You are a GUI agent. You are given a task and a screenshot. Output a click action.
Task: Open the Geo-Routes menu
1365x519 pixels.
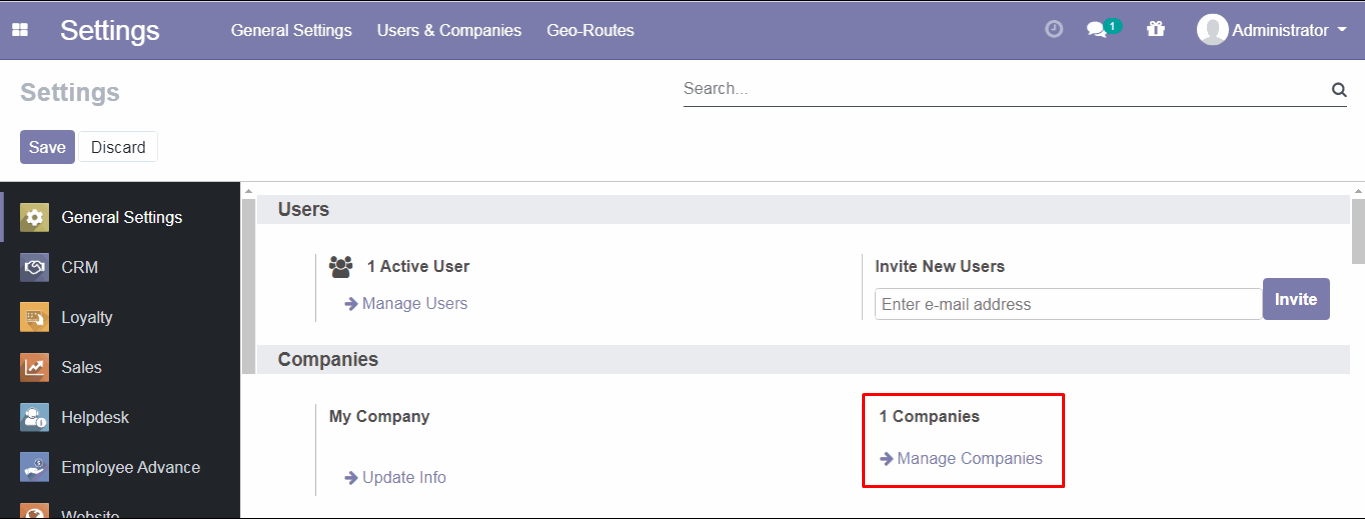pos(590,30)
